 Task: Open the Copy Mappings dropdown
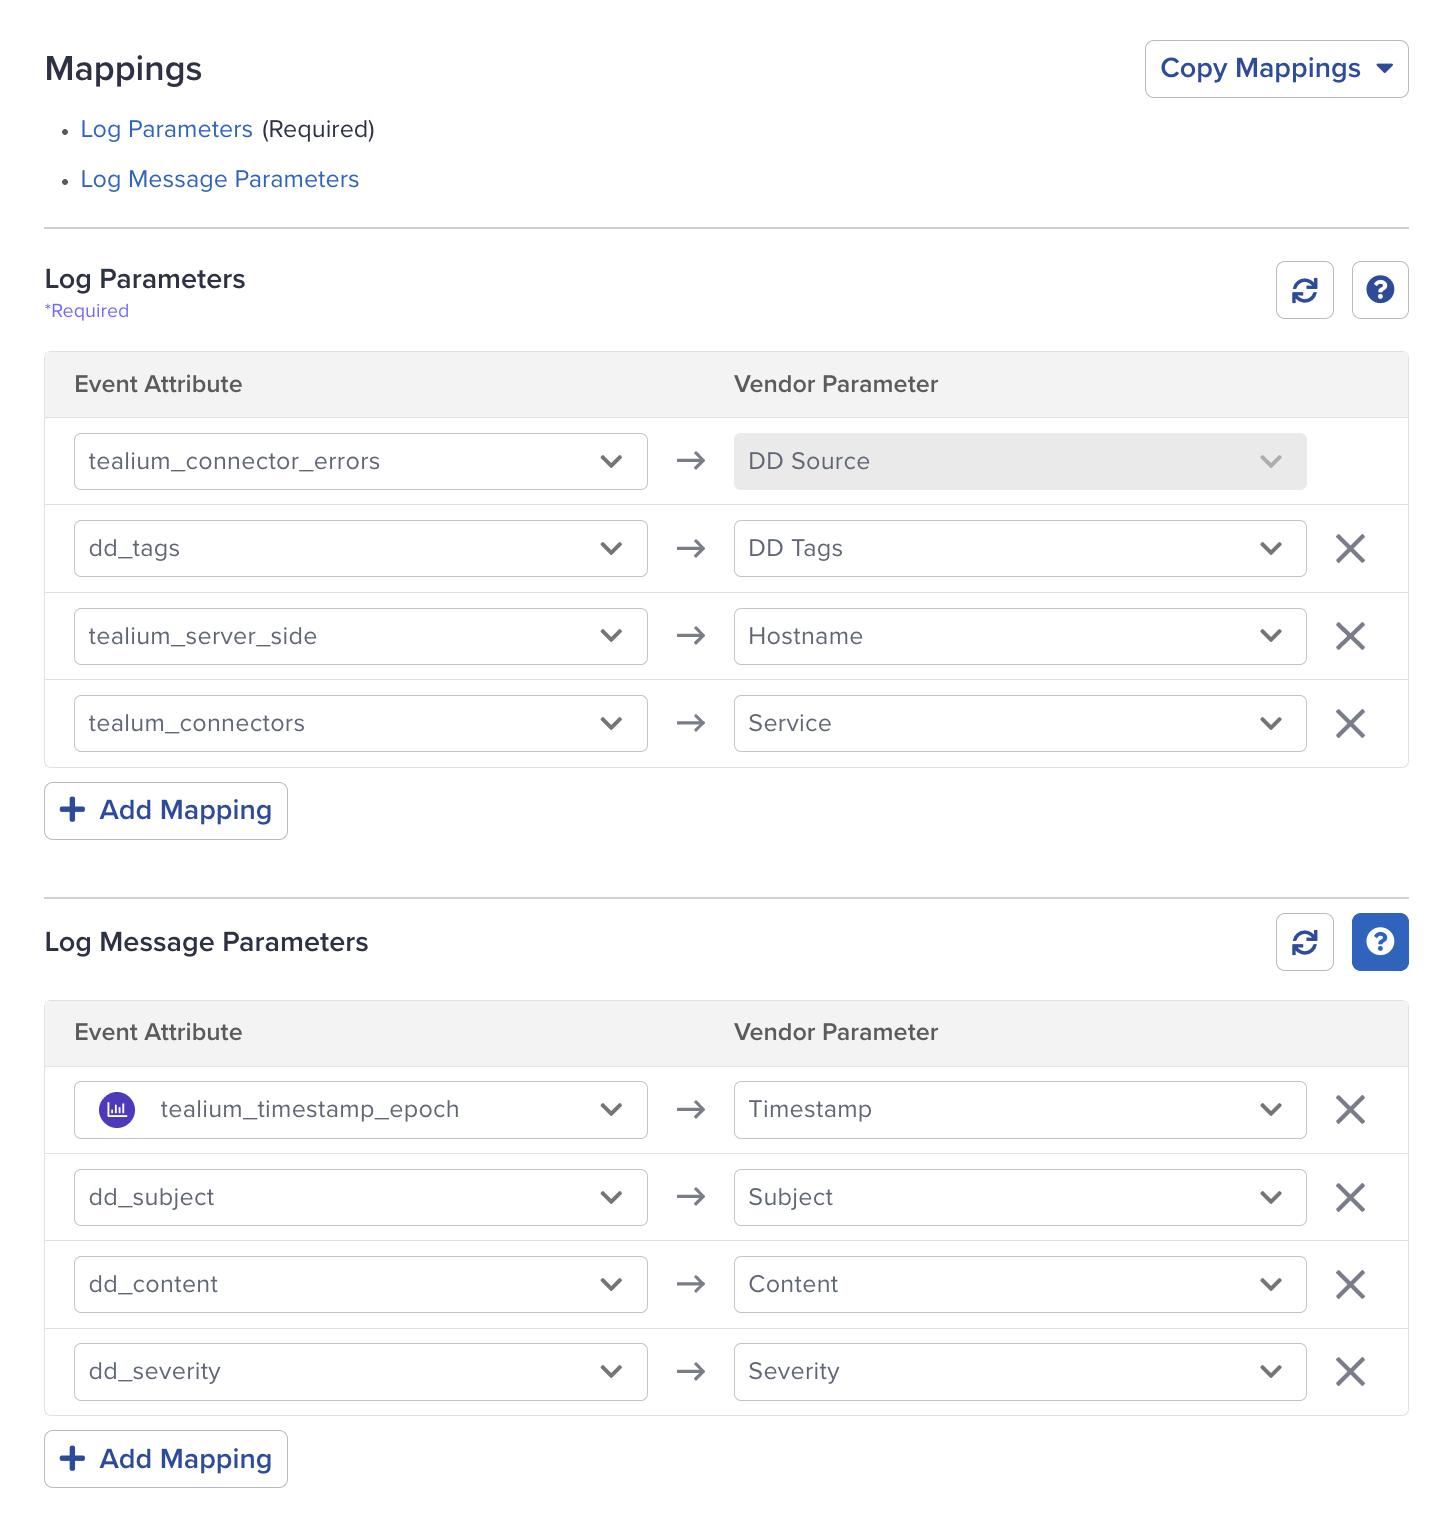1276,69
